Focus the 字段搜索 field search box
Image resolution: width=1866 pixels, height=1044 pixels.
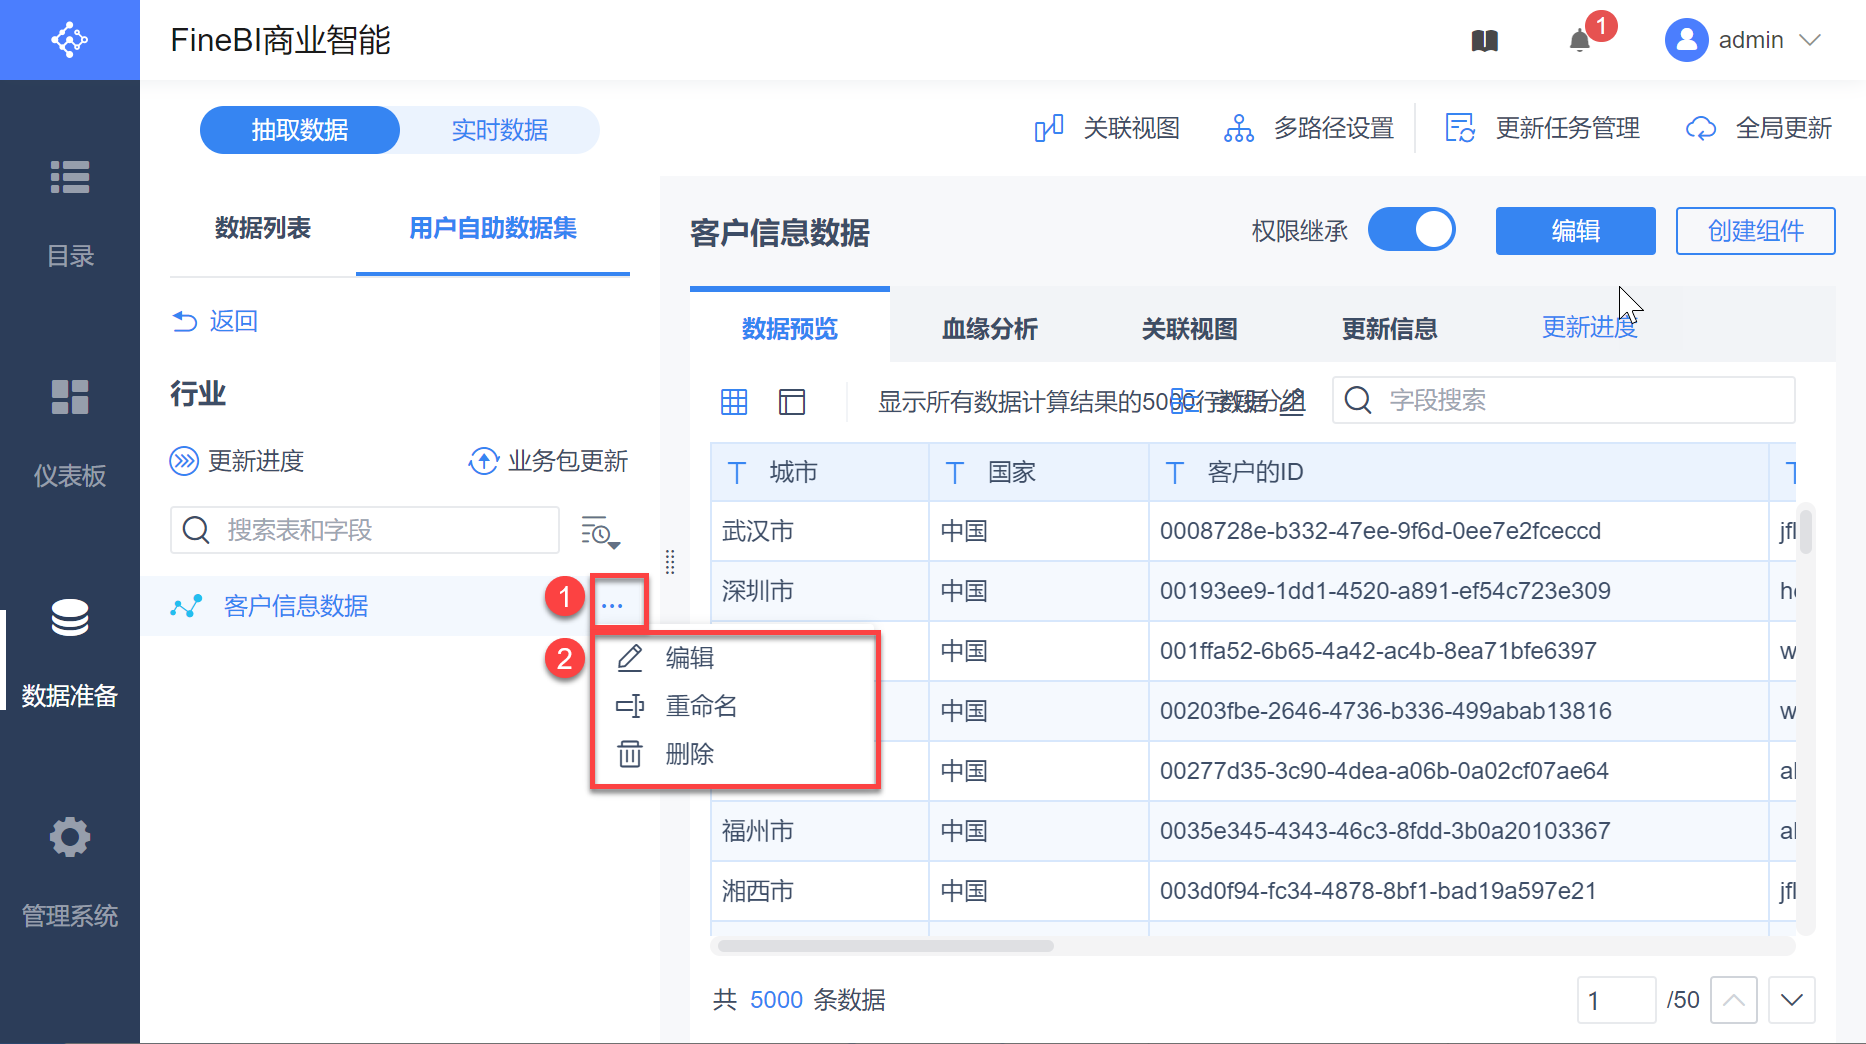(1565, 400)
